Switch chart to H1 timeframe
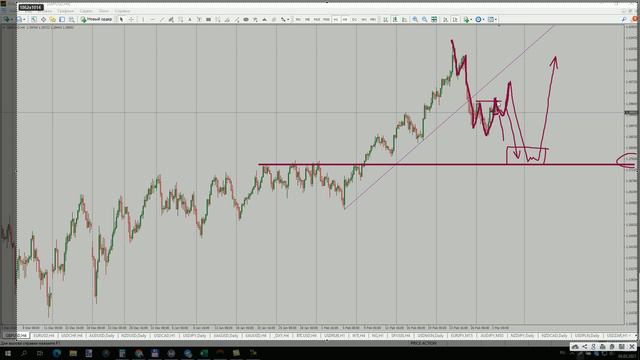This screenshot has width=640, height=360. pyautogui.click(x=336, y=19)
